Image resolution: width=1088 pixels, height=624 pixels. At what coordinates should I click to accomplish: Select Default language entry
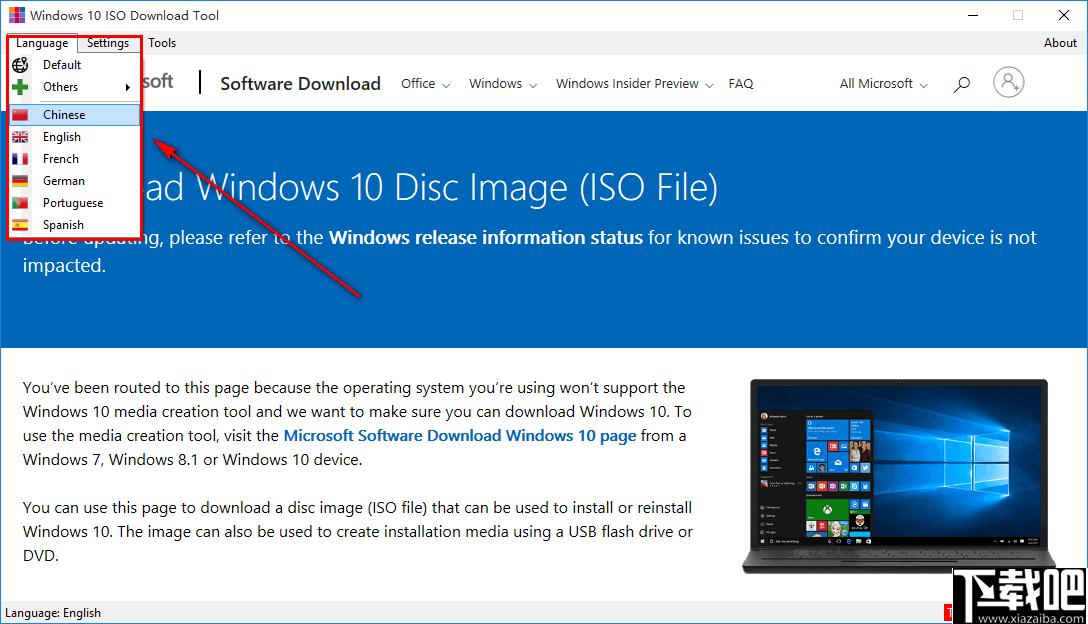click(x=74, y=65)
